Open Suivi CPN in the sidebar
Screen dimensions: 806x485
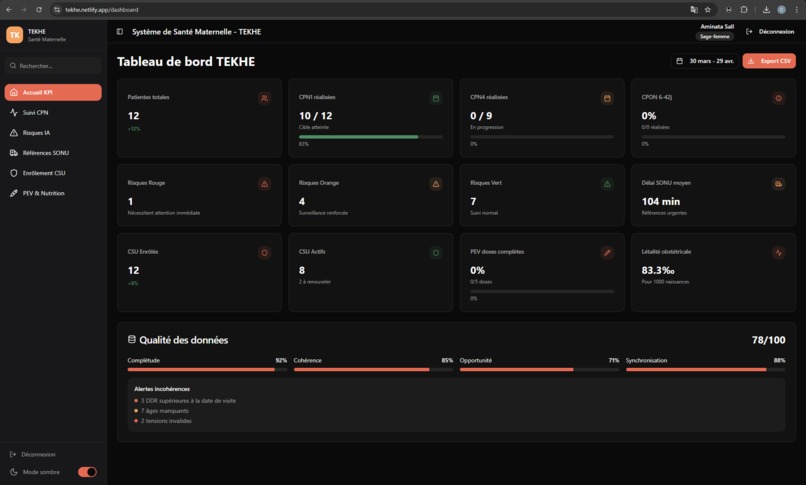(x=53, y=113)
